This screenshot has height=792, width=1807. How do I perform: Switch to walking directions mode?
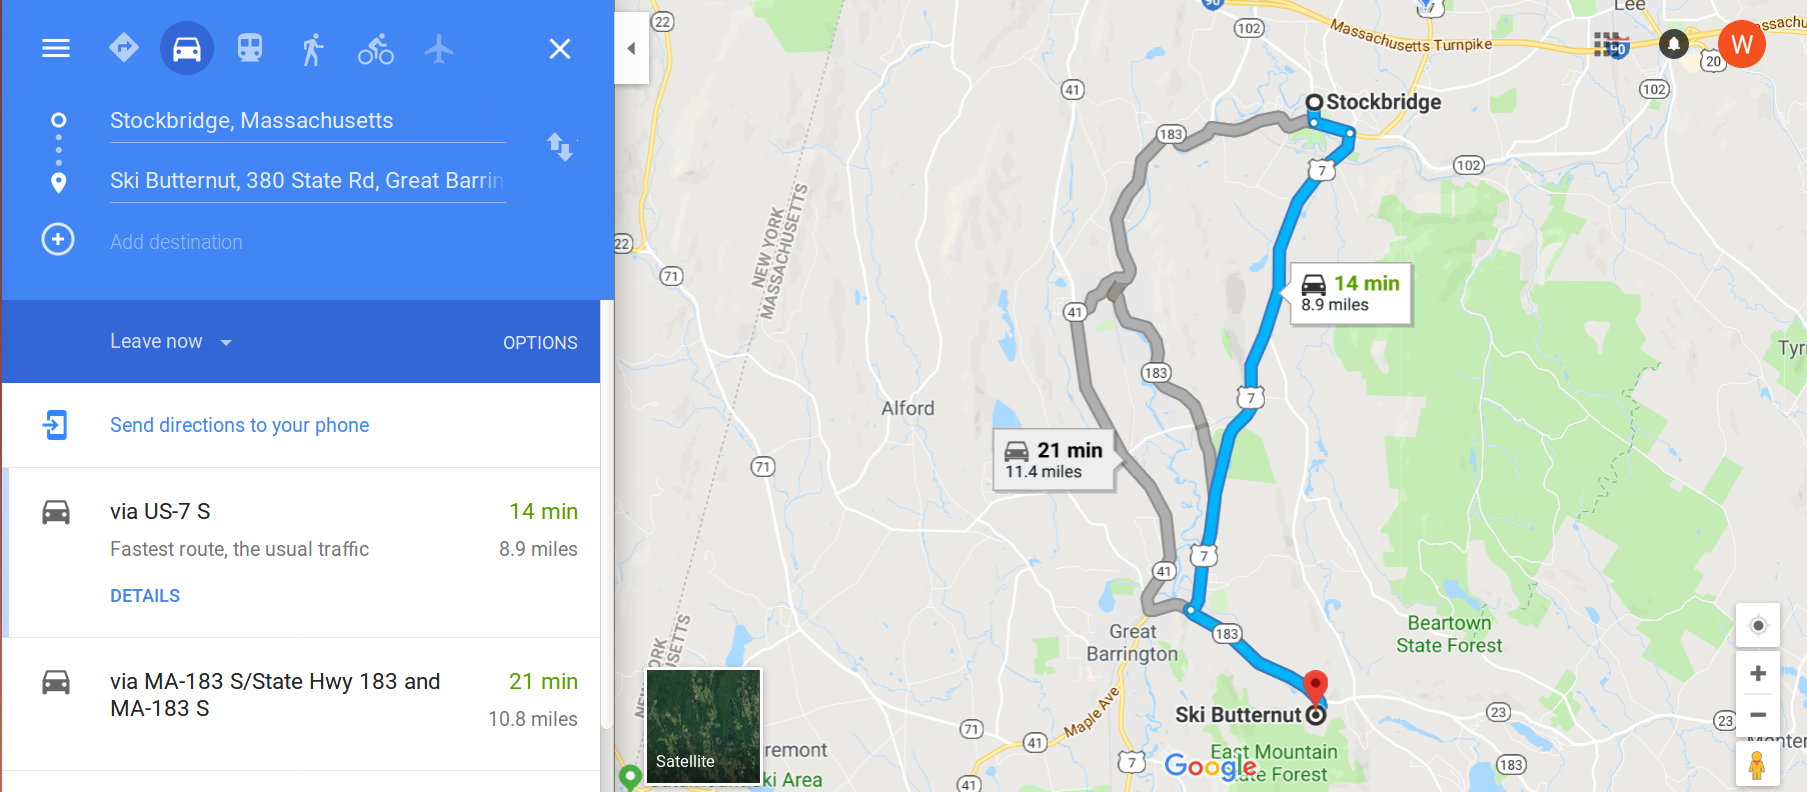point(313,48)
